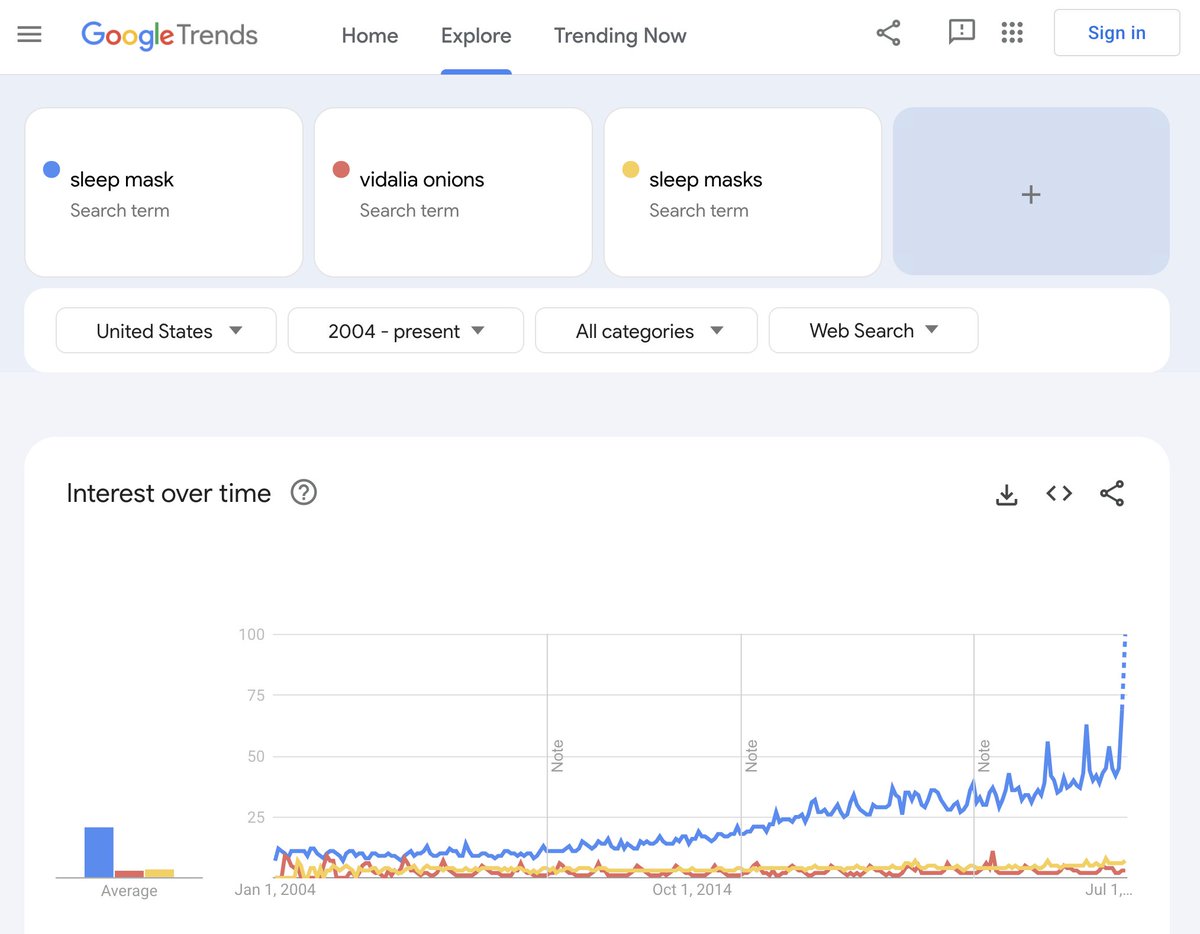Open the Trending Now tab
The height and width of the screenshot is (934, 1200).
click(620, 36)
